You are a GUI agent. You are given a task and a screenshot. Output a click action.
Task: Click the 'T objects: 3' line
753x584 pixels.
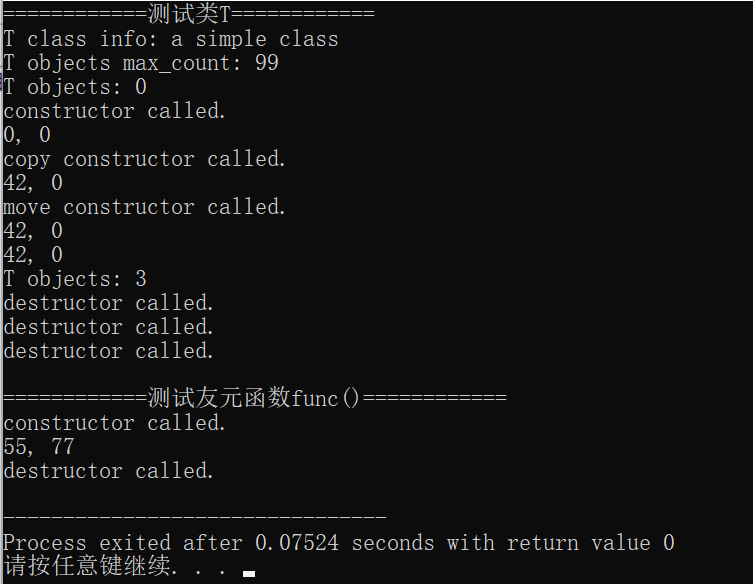coord(75,279)
